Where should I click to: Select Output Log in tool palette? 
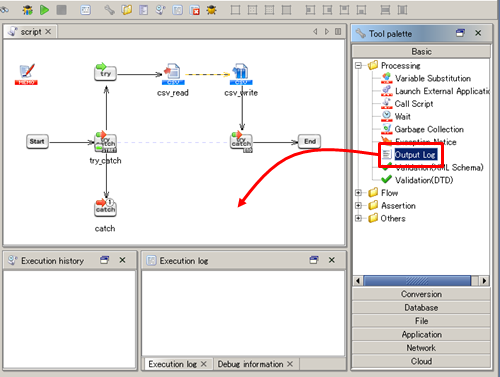tap(415, 155)
